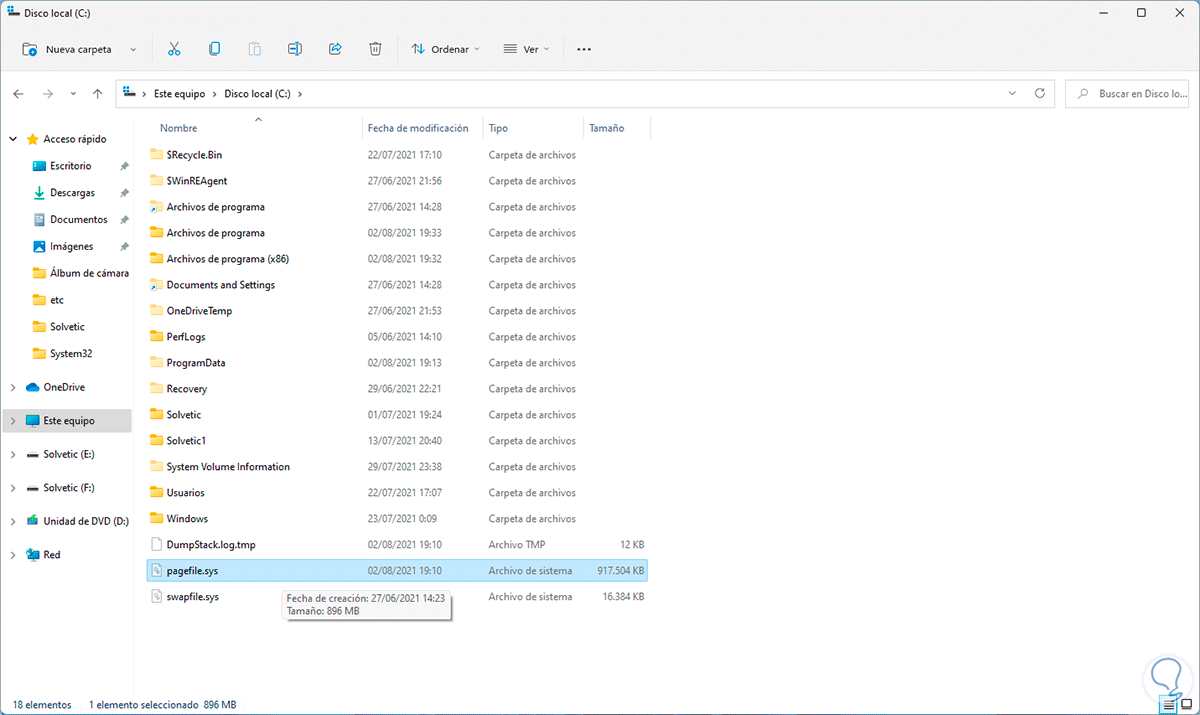The image size is (1200, 715).
Task: Expand the Solvetic (E:) drive node
Action: tap(13, 454)
